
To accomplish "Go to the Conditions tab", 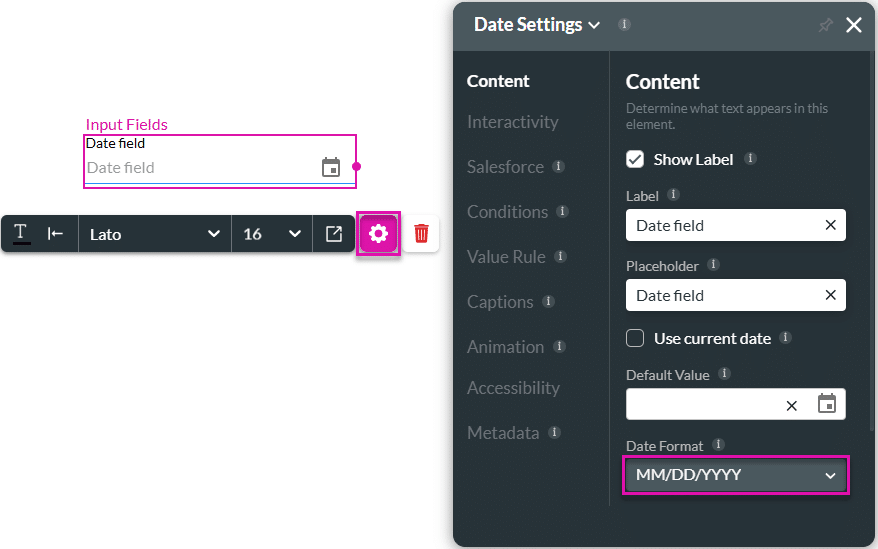I will tap(507, 212).
